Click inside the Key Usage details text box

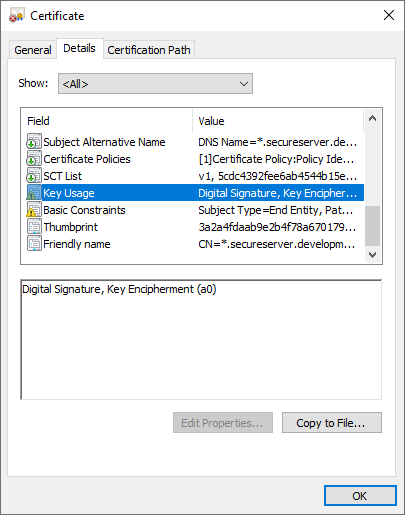coord(201,340)
